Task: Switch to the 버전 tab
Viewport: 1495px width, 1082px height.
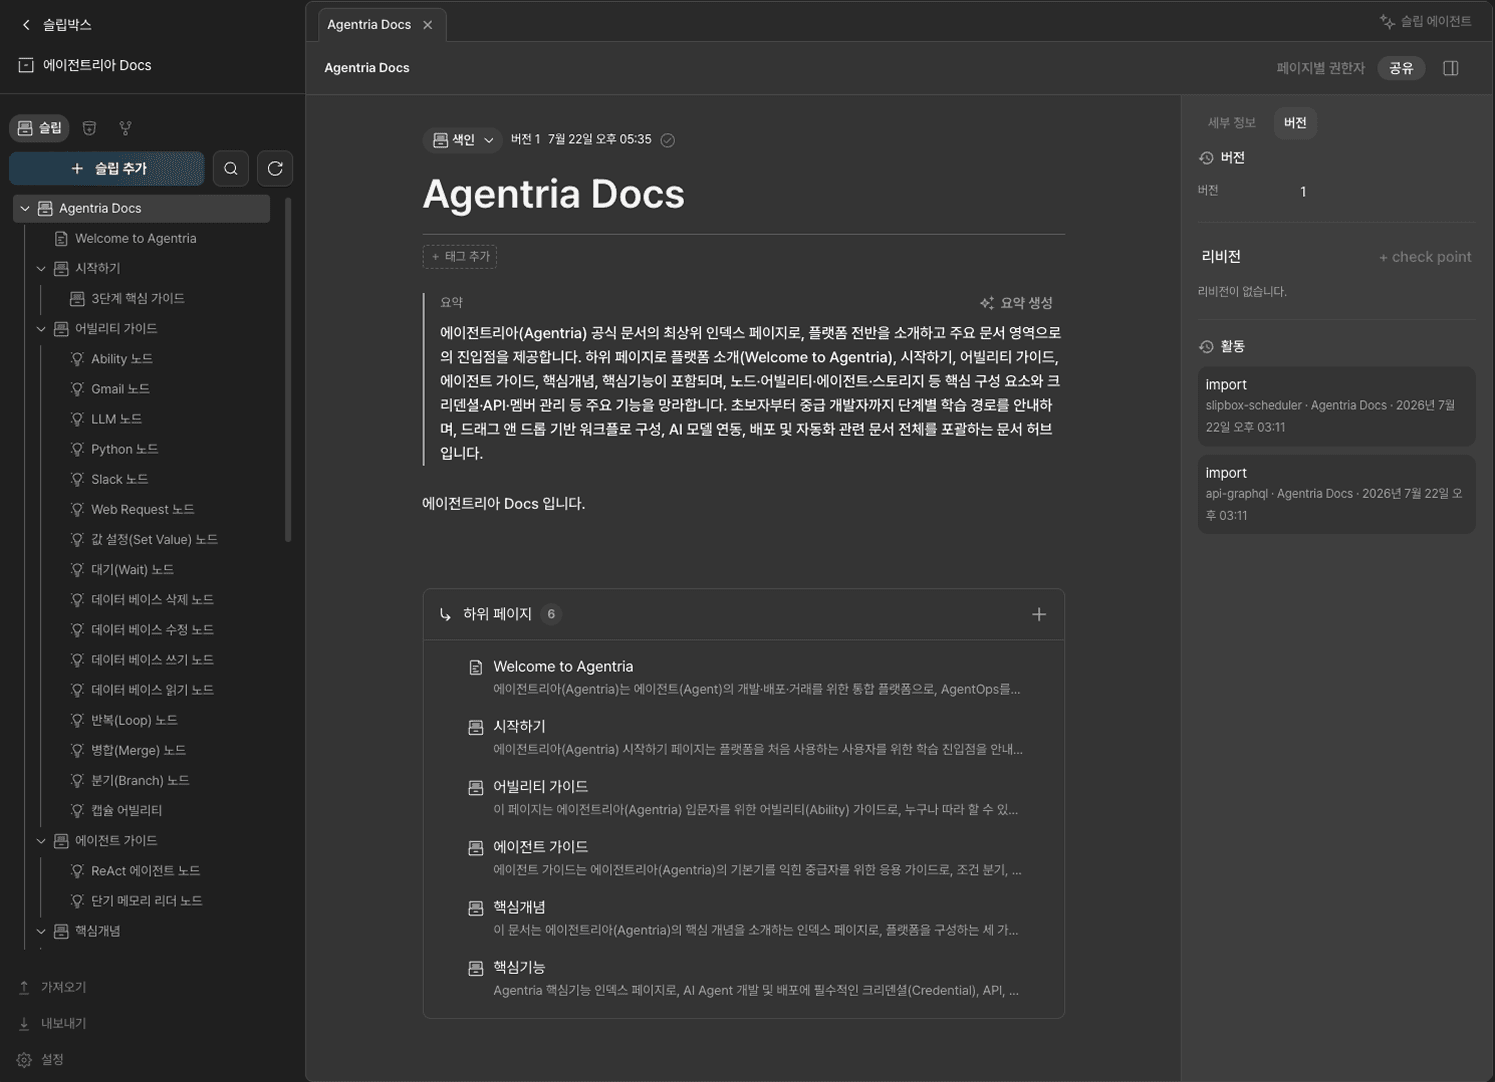Action: (1295, 123)
